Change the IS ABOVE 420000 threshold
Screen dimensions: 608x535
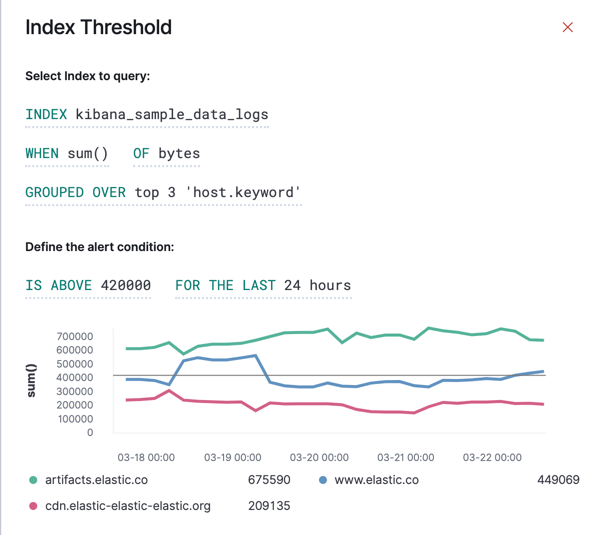click(88, 286)
